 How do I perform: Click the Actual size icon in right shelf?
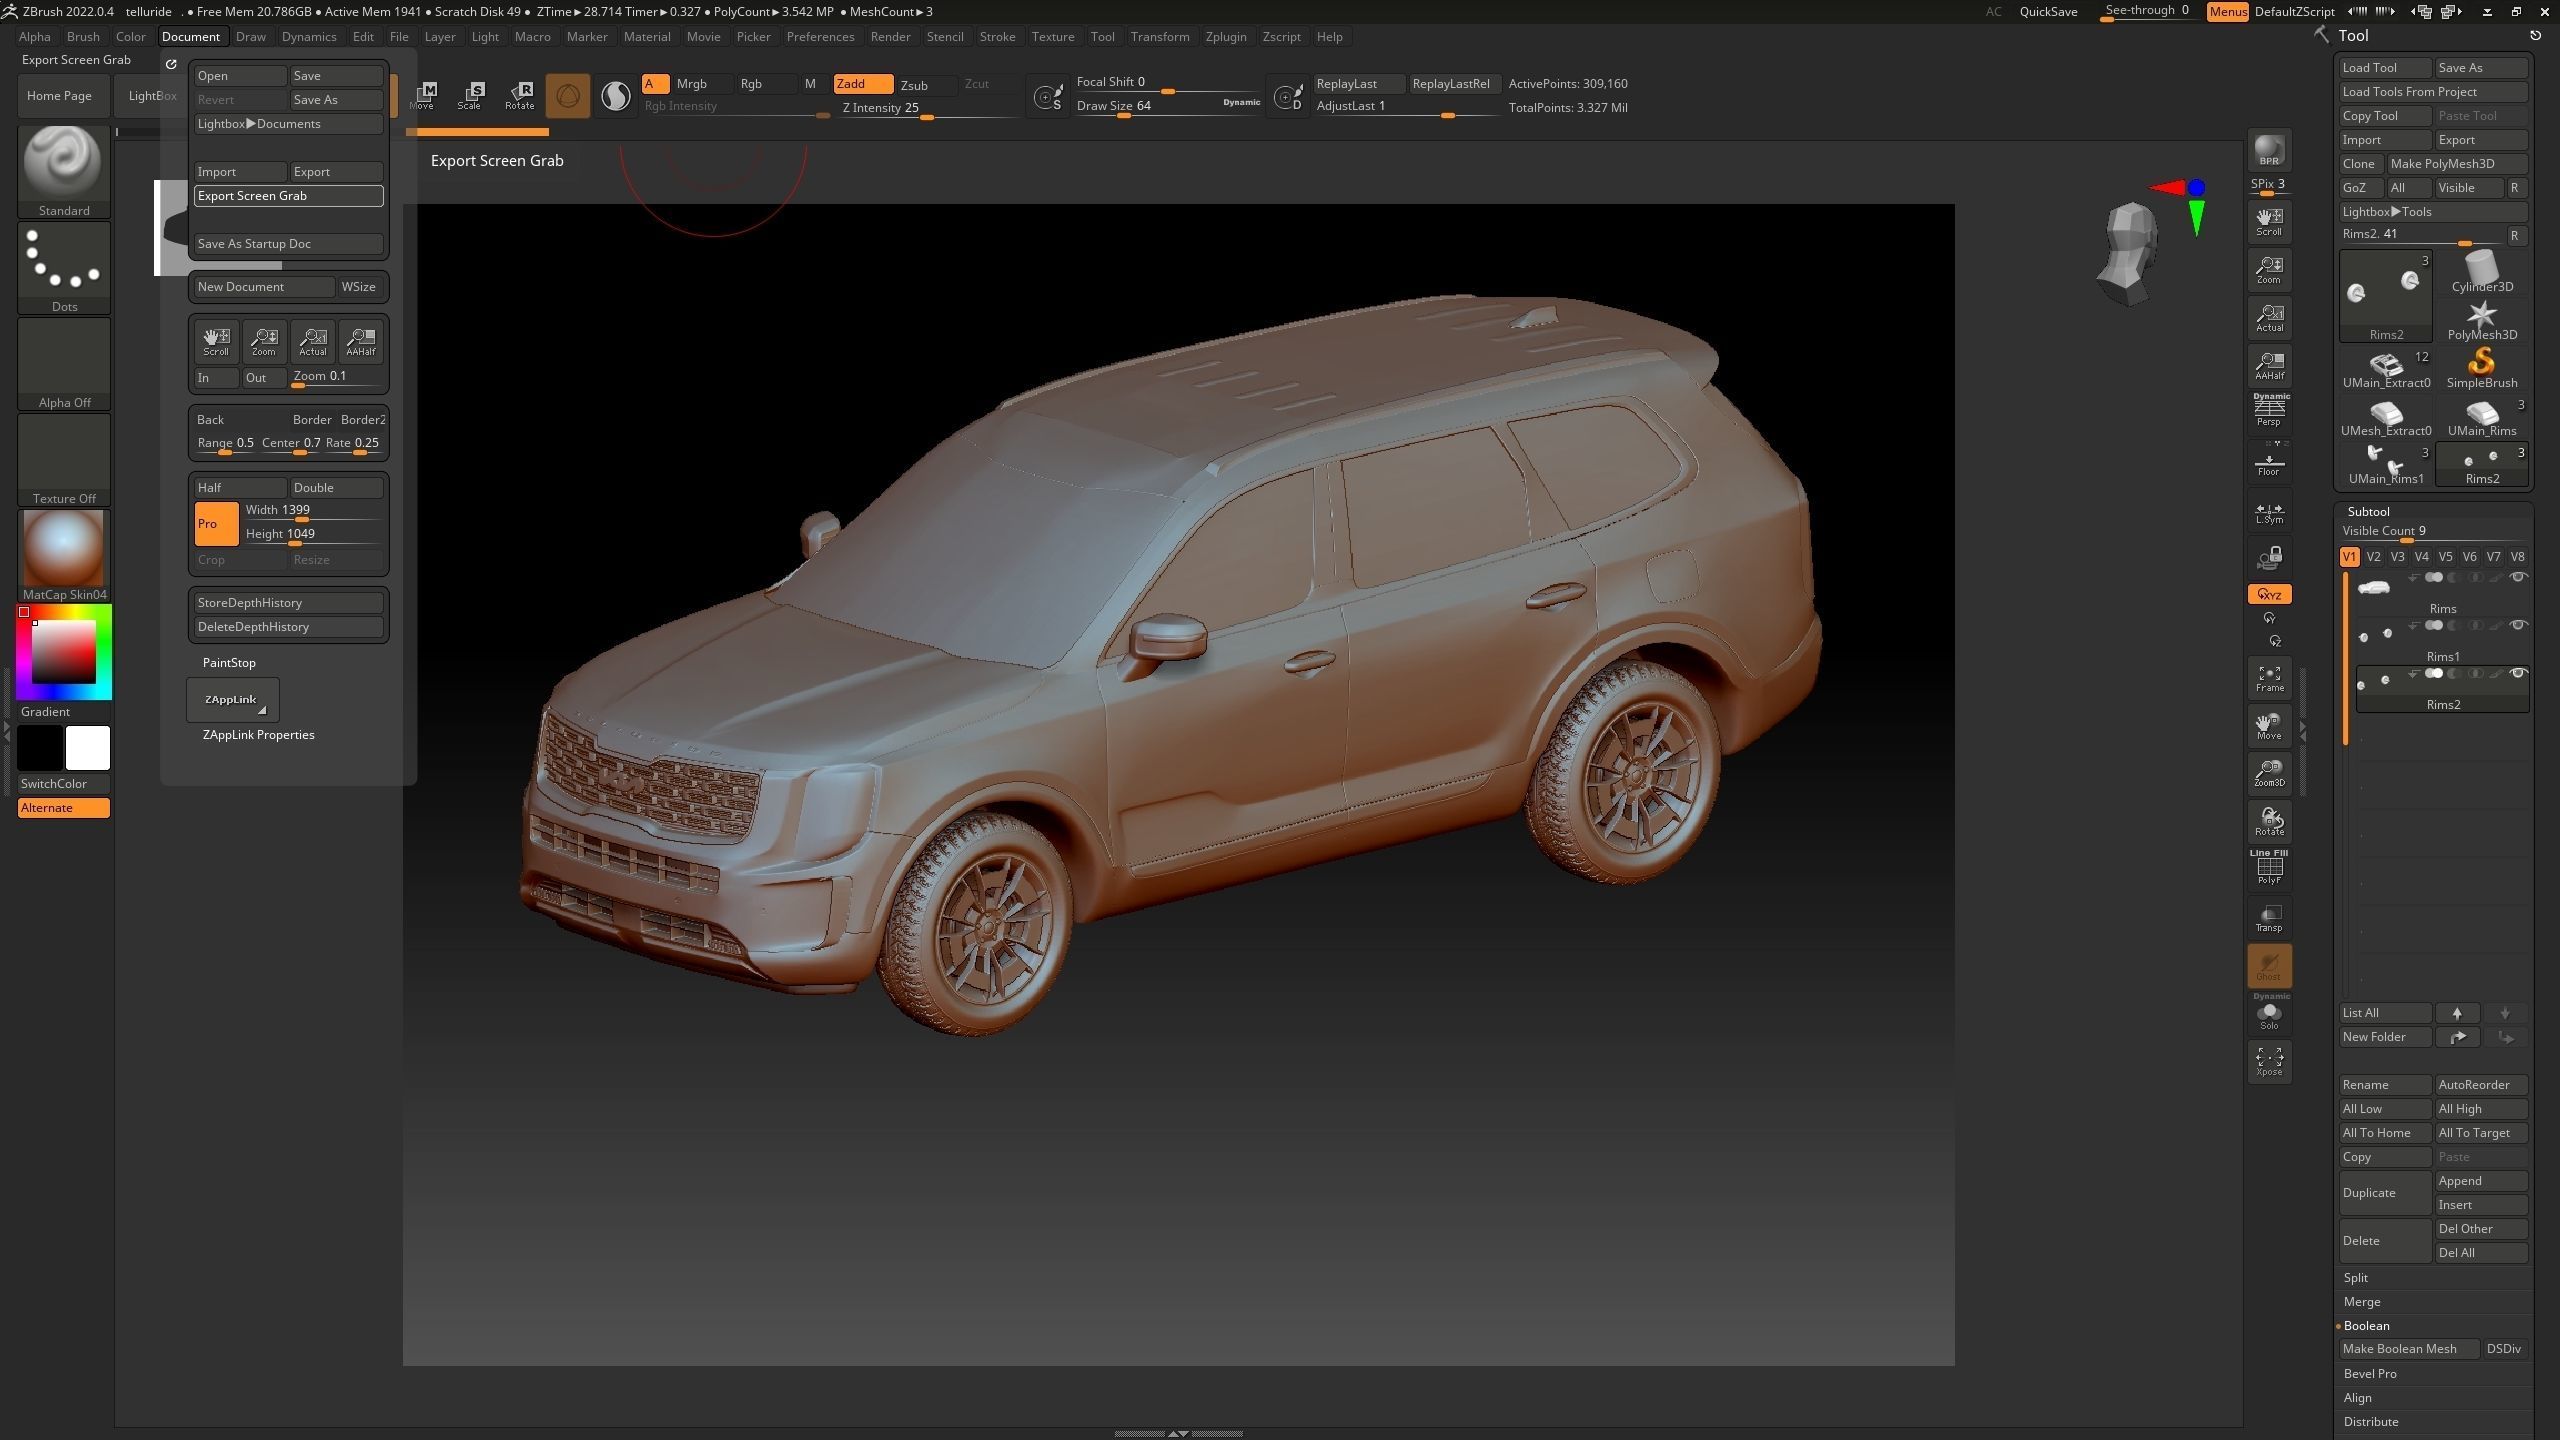tap(2269, 318)
